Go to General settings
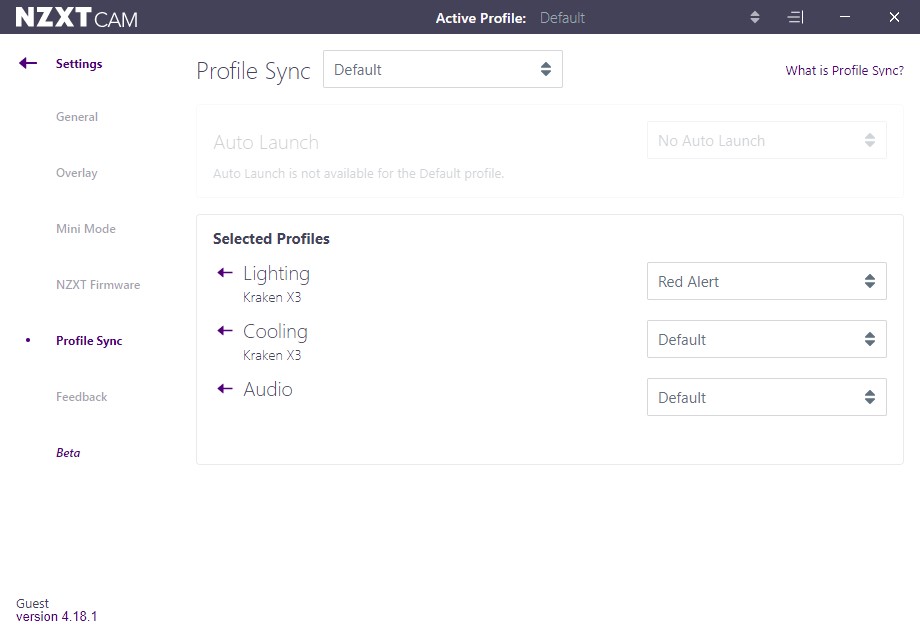Image resolution: width=920 pixels, height=640 pixels. click(77, 117)
